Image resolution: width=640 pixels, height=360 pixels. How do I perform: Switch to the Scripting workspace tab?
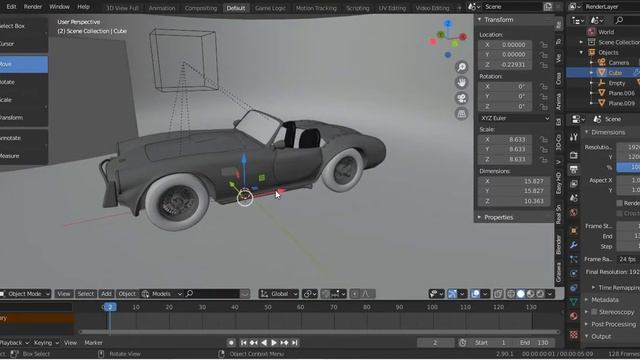click(358, 8)
